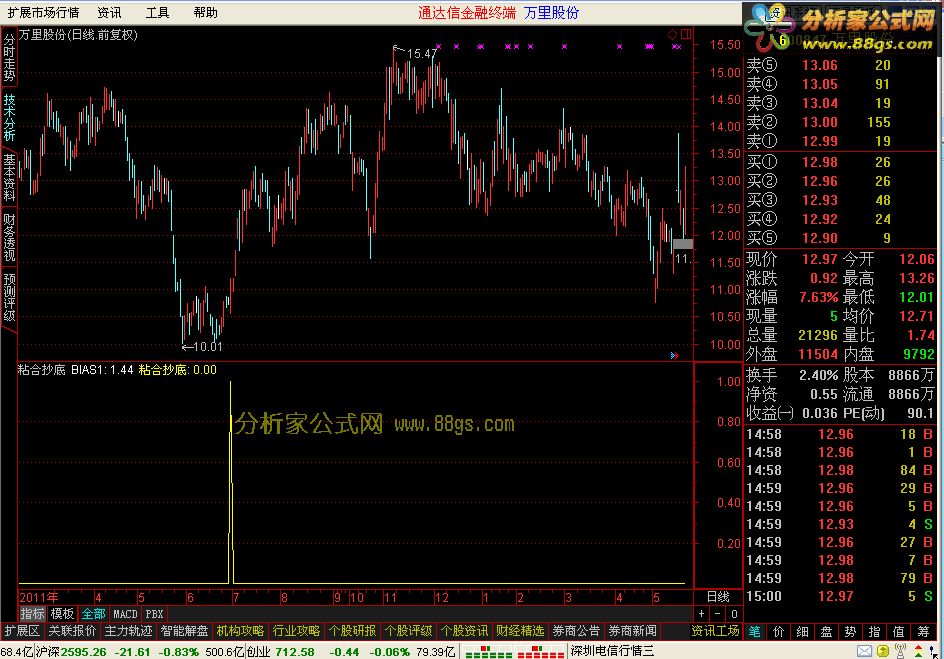Open the 预测评级 sidebar tab
This screenshot has height=659, width=944.
coord(9,297)
